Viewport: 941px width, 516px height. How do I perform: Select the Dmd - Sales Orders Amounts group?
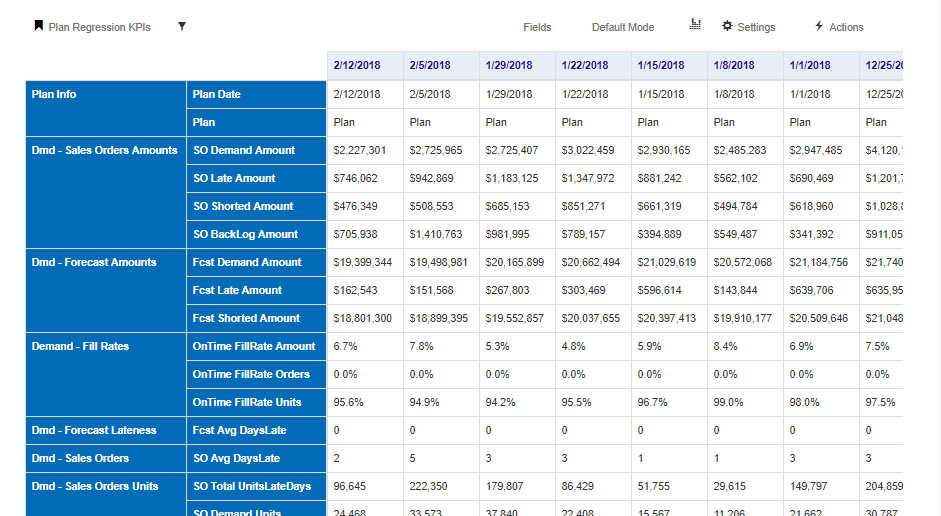pyautogui.click(x=105, y=150)
